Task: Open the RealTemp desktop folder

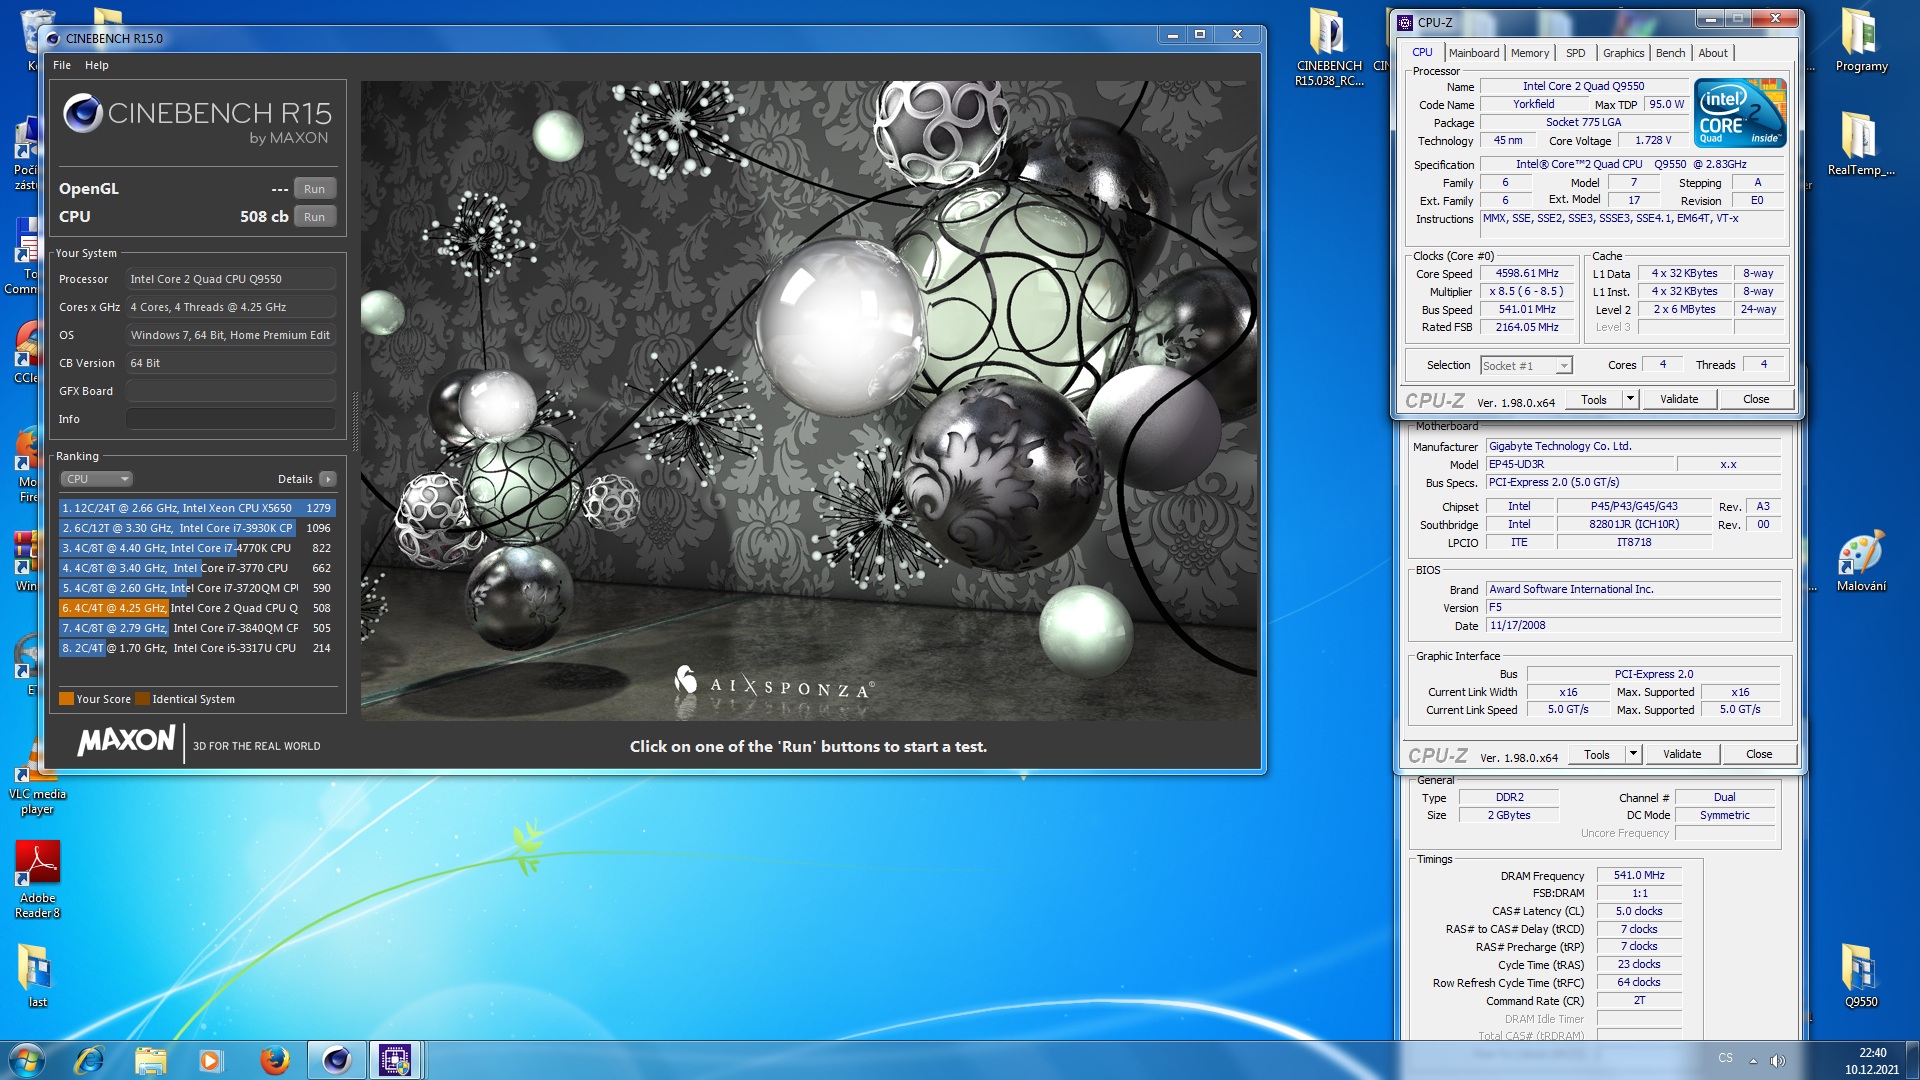Action: pos(1861,144)
